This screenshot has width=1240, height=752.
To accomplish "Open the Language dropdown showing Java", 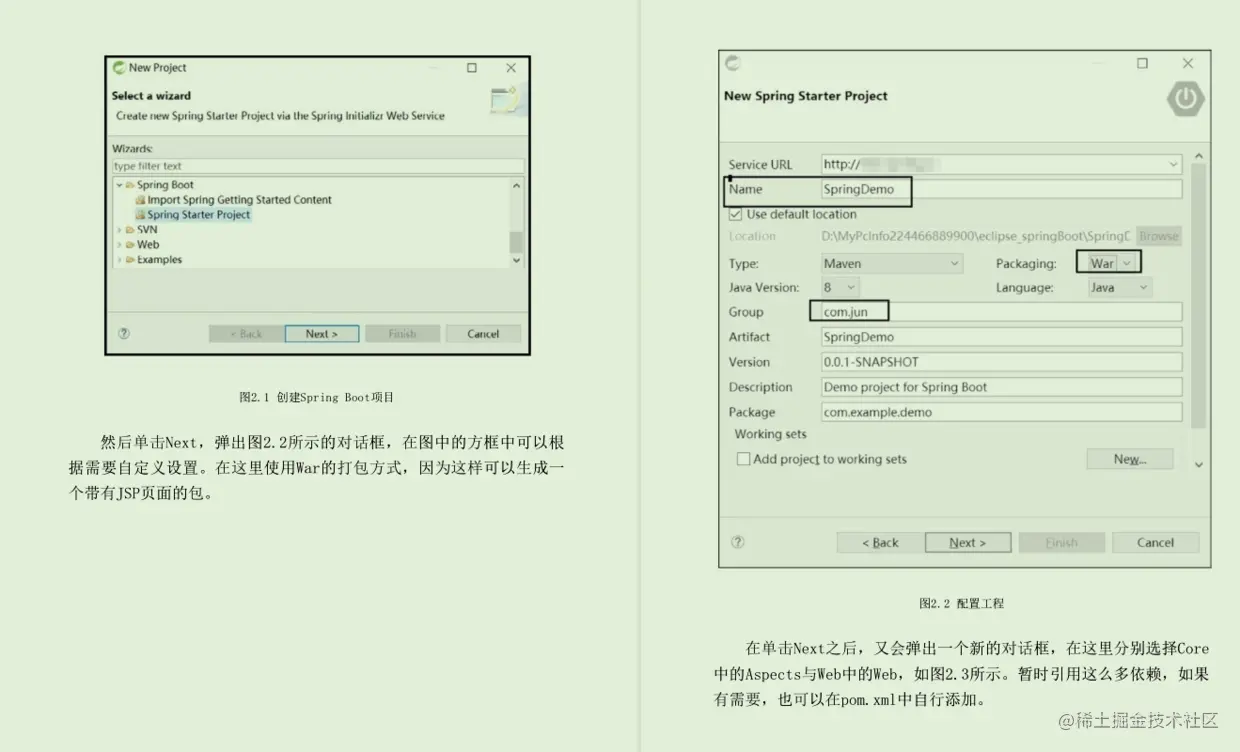I will coord(1120,288).
